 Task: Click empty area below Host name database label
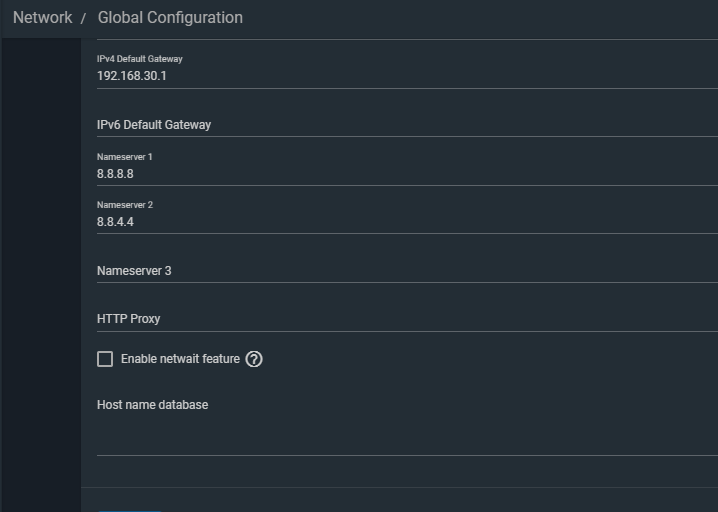407,433
